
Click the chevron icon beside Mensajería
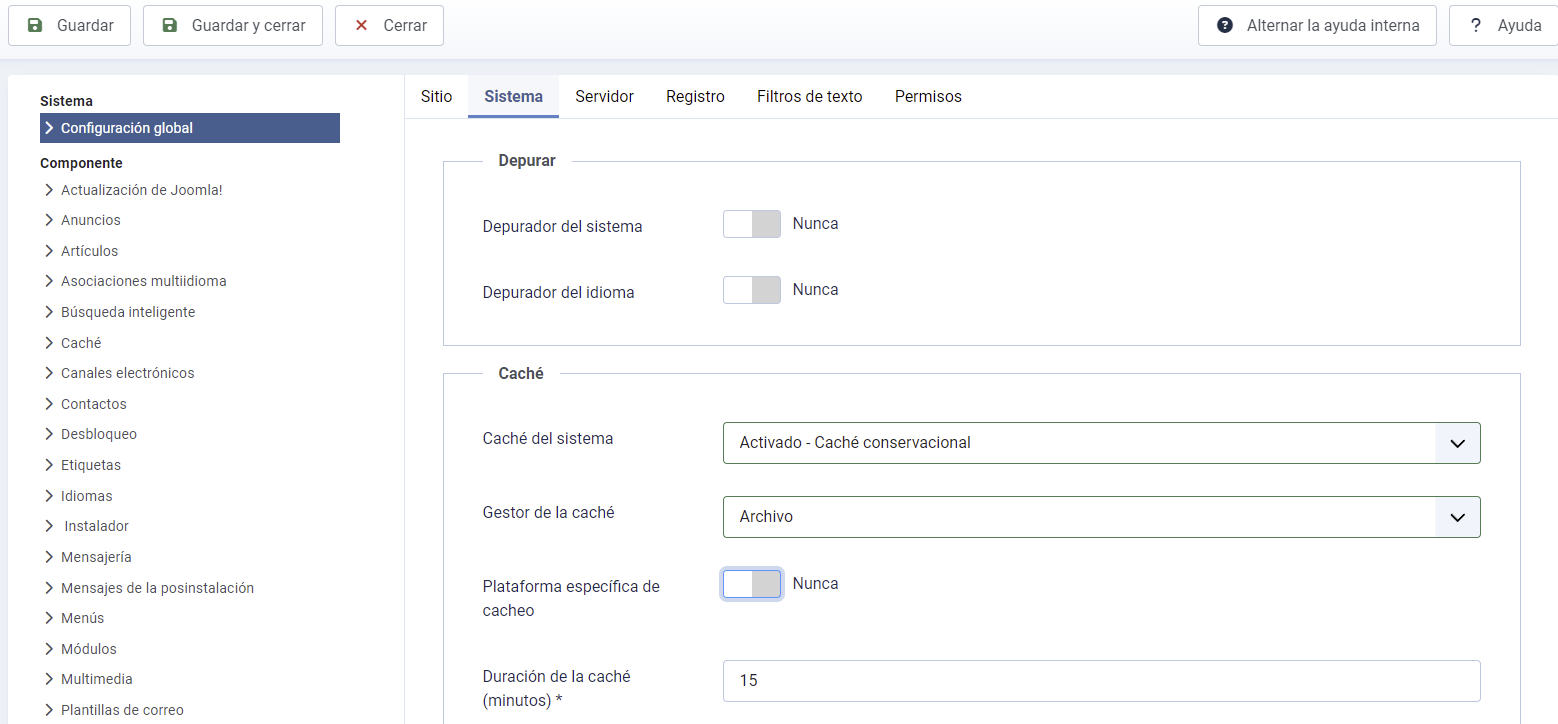(49, 557)
